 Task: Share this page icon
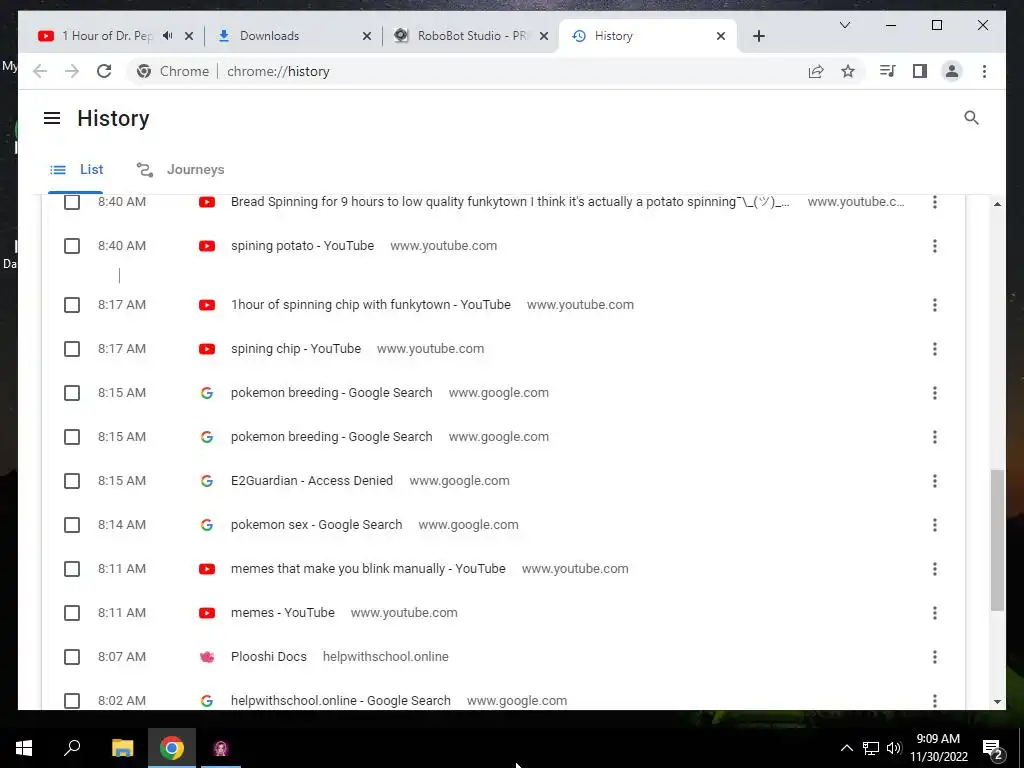click(816, 71)
